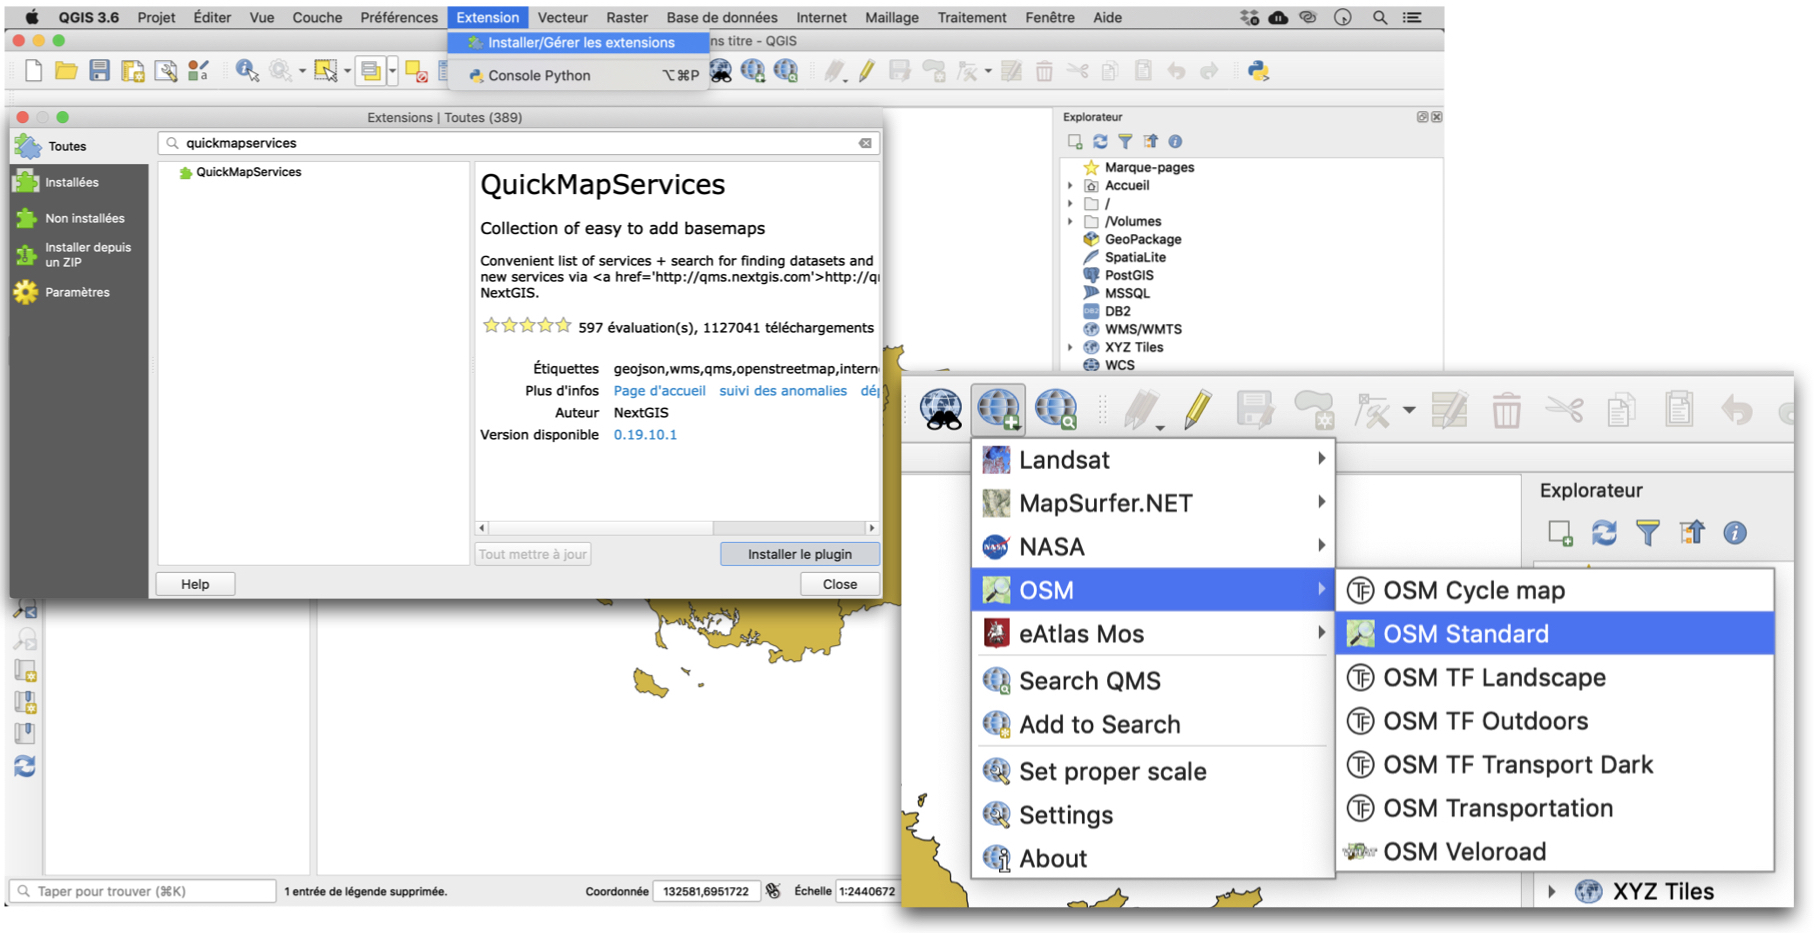Image resolution: width=1815 pixels, height=933 pixels.
Task: Click Installer le plugin button
Action: click(x=799, y=554)
